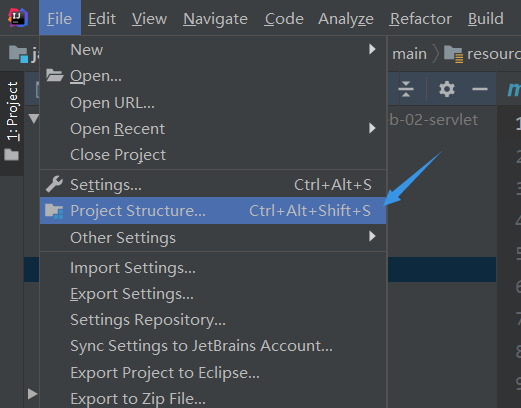Collapse the top project tree node

point(33,119)
